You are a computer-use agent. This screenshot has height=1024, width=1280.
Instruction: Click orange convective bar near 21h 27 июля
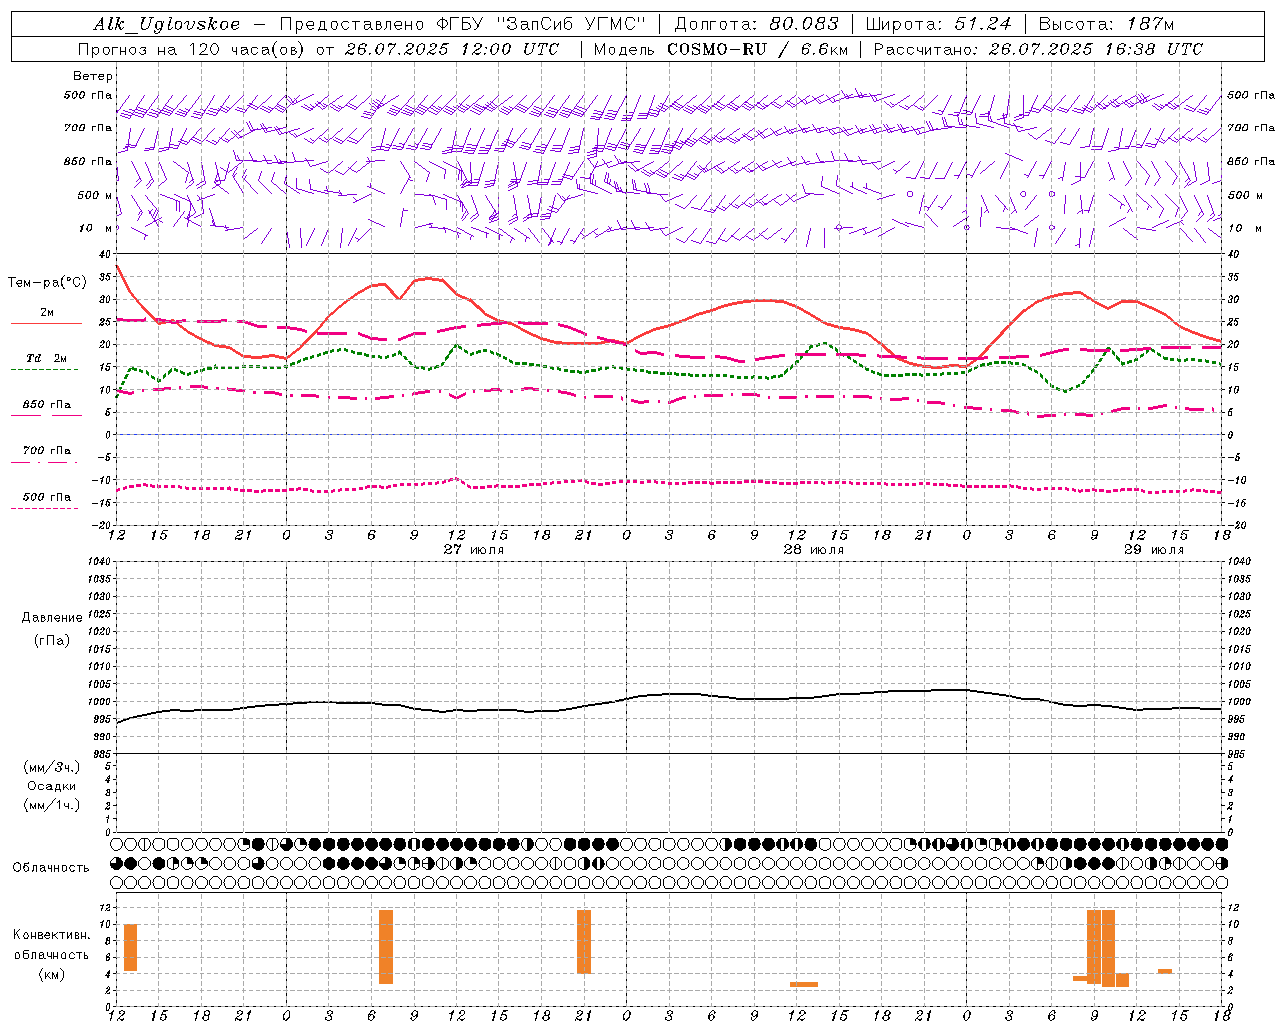pos(584,941)
